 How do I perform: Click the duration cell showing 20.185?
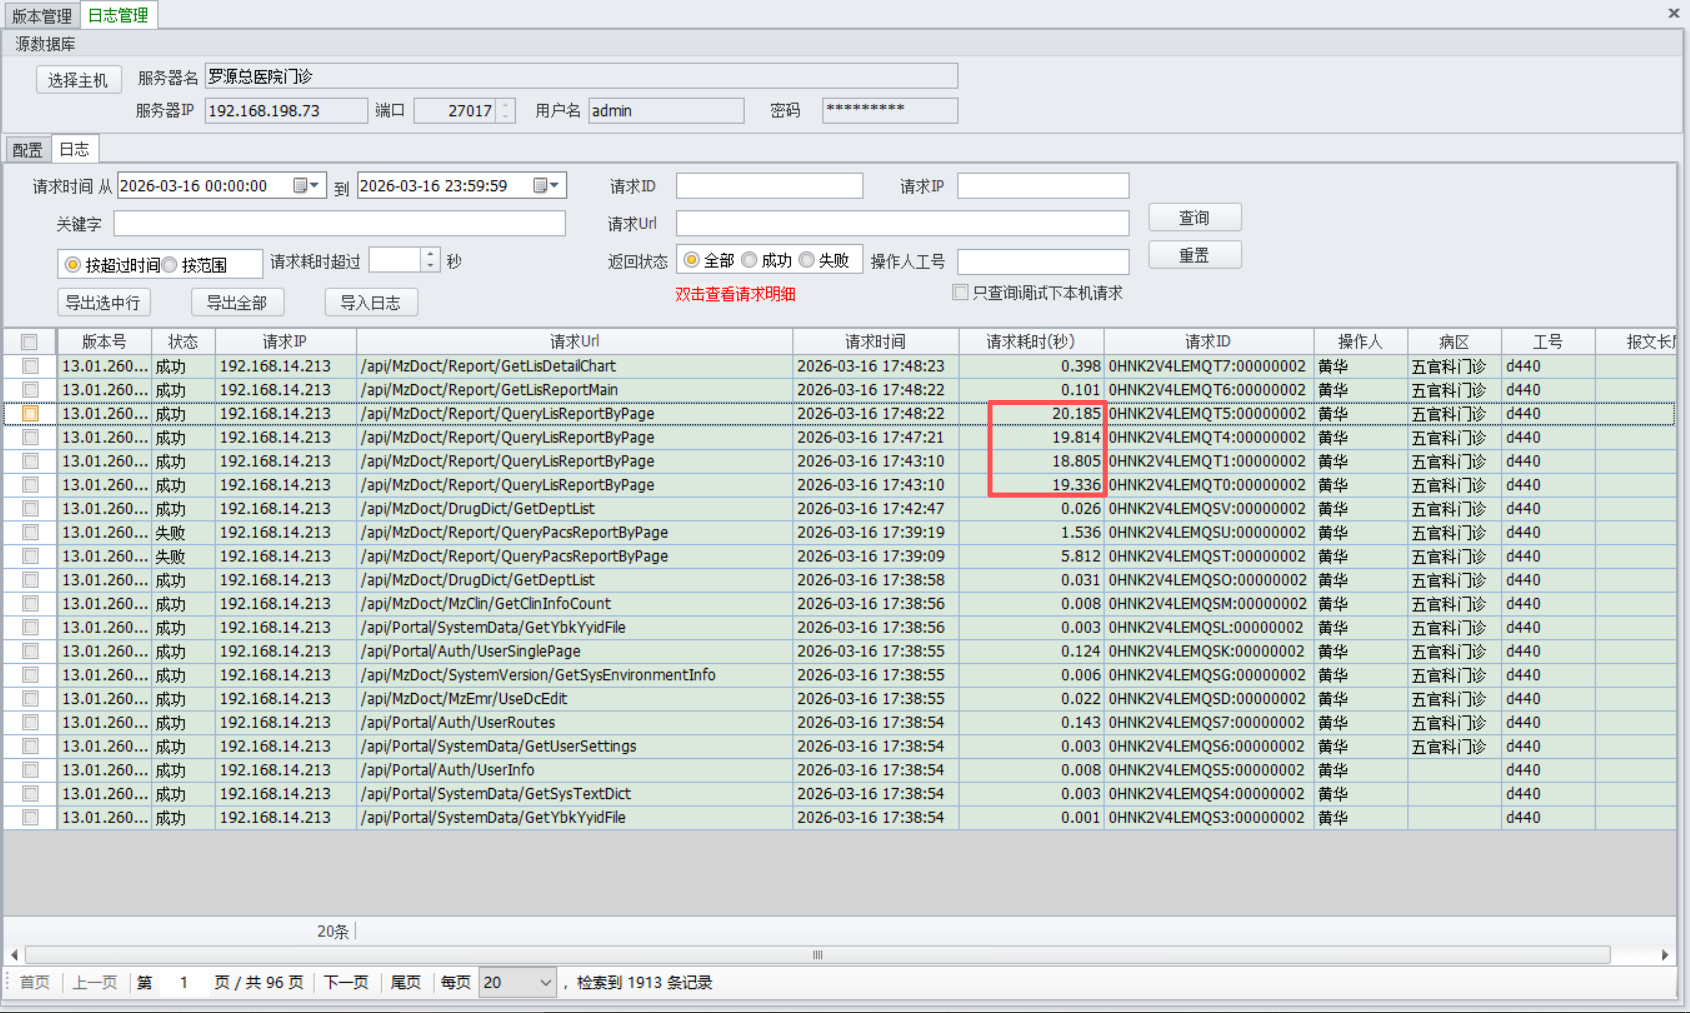pyautogui.click(x=1031, y=414)
